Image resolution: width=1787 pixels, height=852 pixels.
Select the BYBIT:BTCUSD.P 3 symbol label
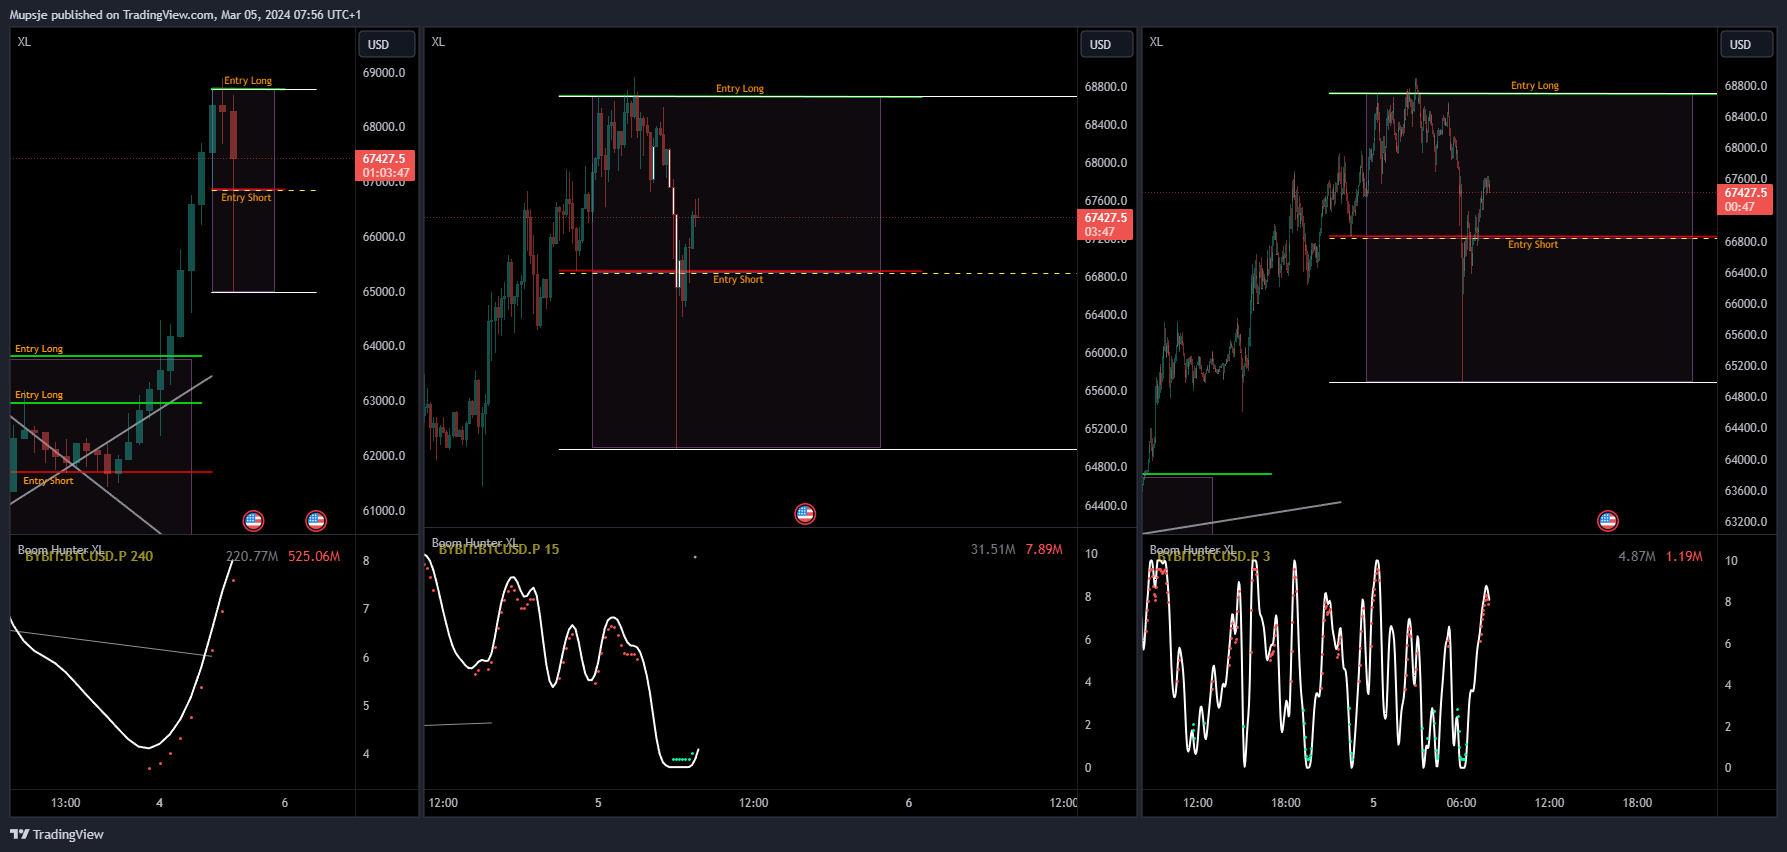click(x=1214, y=557)
